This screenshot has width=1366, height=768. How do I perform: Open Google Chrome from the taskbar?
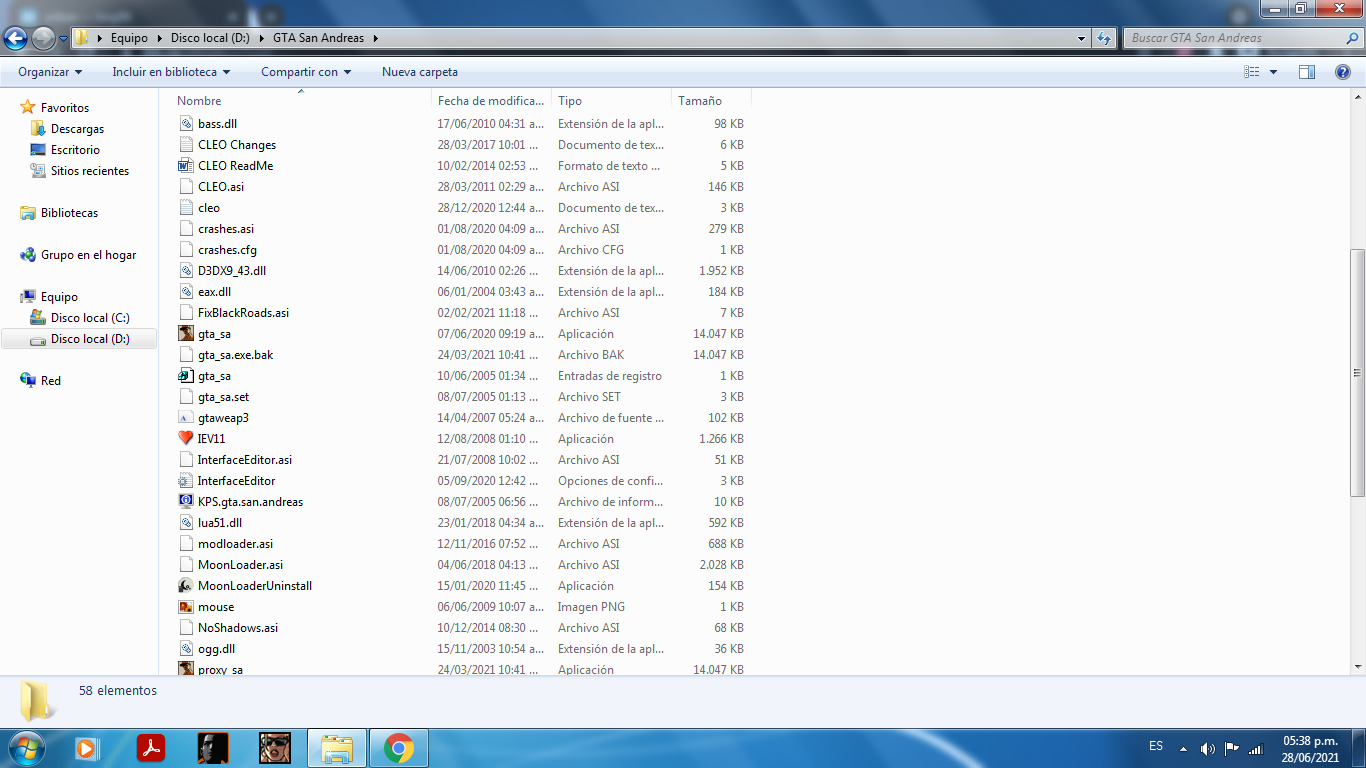point(399,748)
